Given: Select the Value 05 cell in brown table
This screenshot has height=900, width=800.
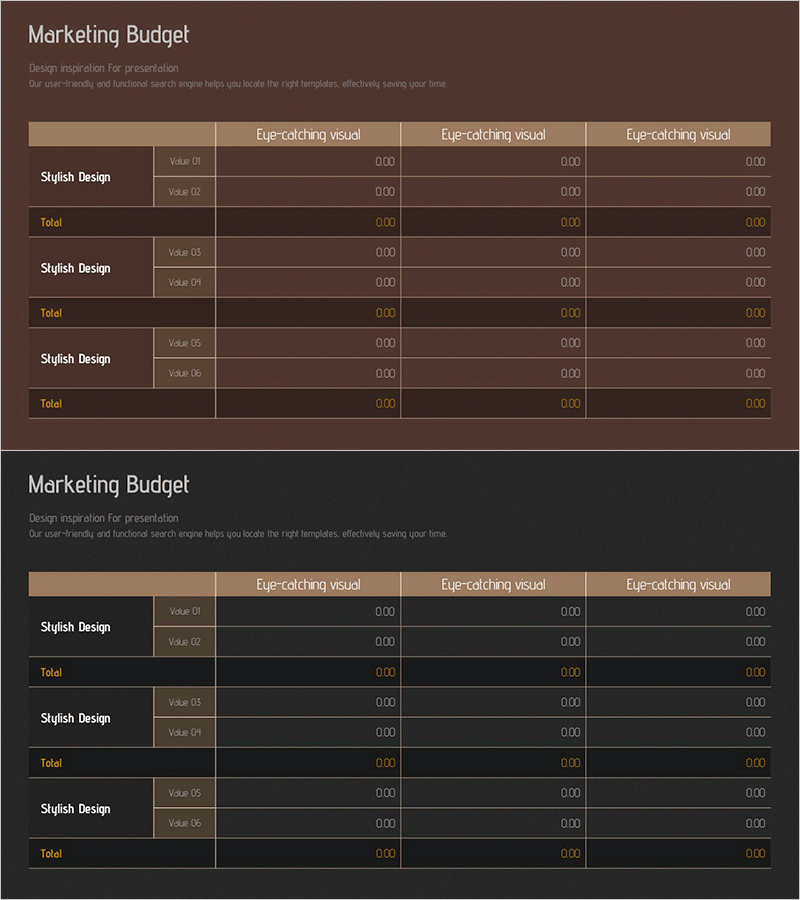Looking at the screenshot, I should [185, 343].
